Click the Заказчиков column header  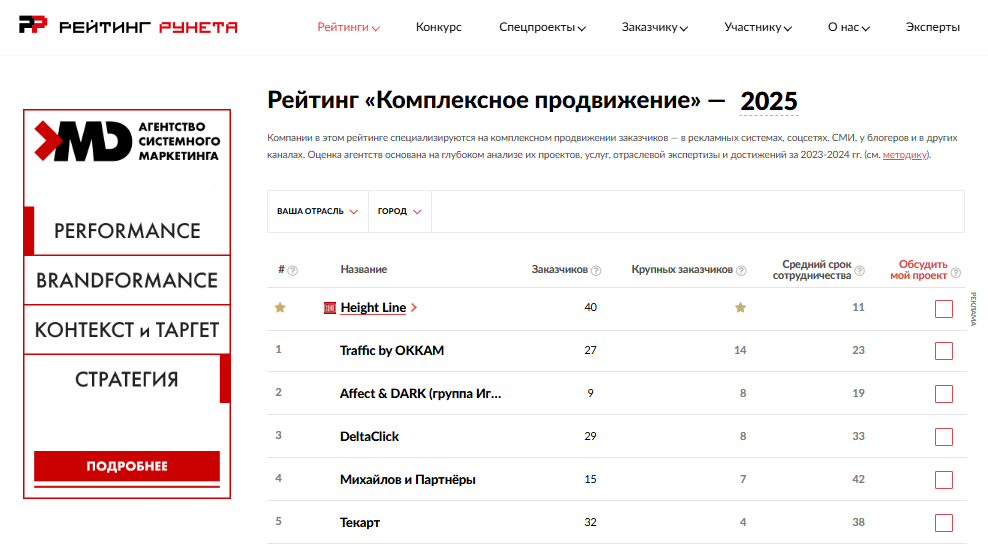click(x=560, y=270)
